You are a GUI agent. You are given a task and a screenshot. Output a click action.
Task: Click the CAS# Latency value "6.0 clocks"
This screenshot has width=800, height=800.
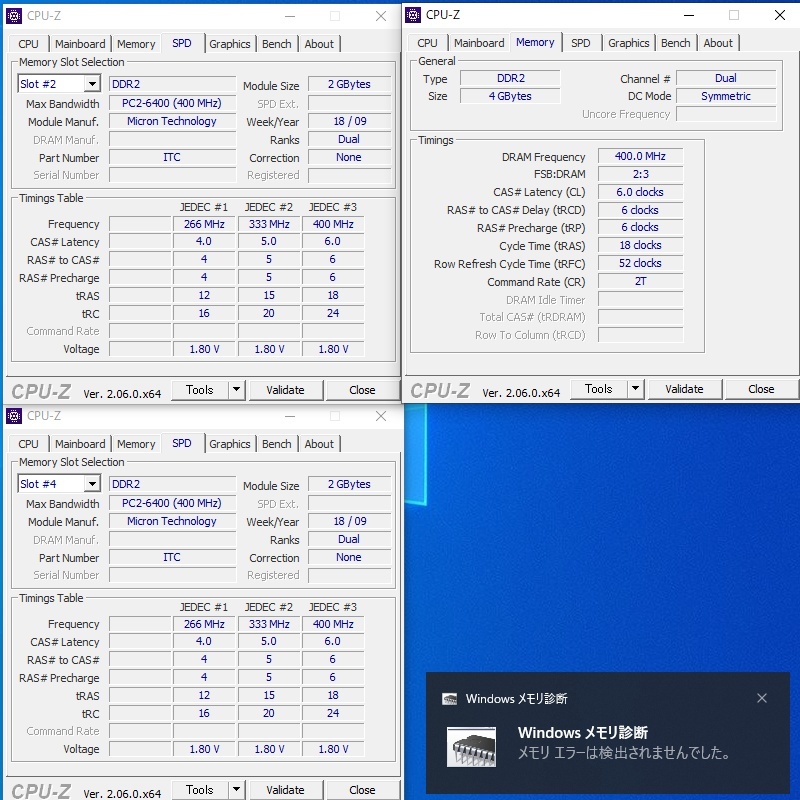[640, 192]
